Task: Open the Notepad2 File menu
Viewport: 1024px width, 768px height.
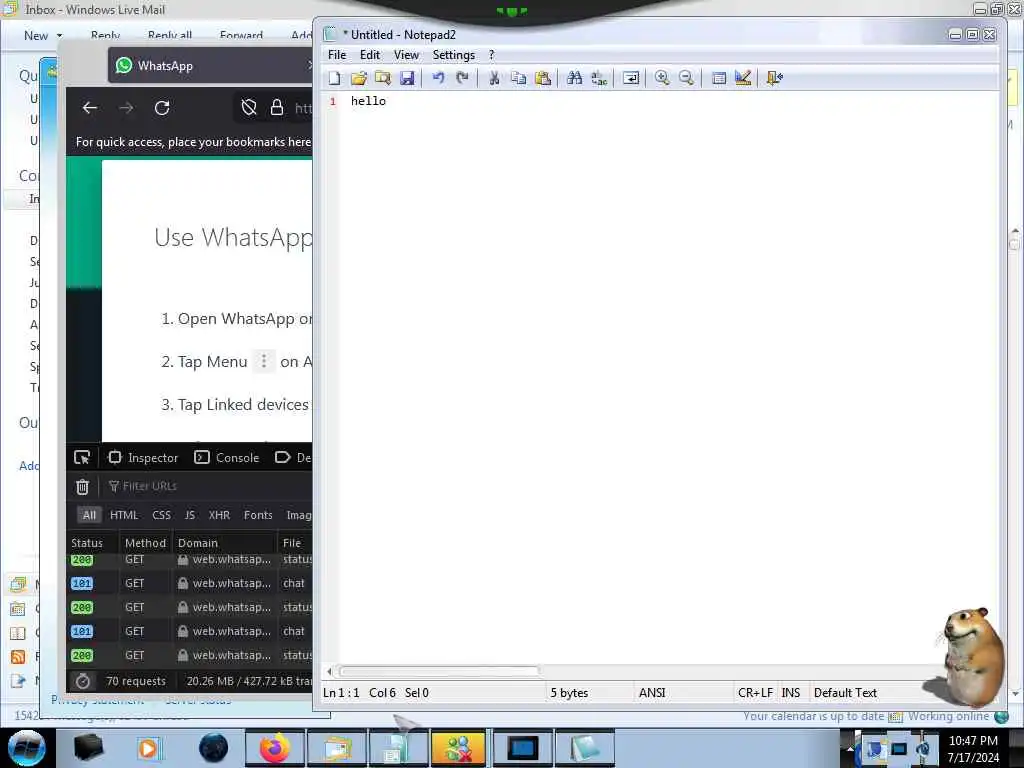Action: [337, 55]
